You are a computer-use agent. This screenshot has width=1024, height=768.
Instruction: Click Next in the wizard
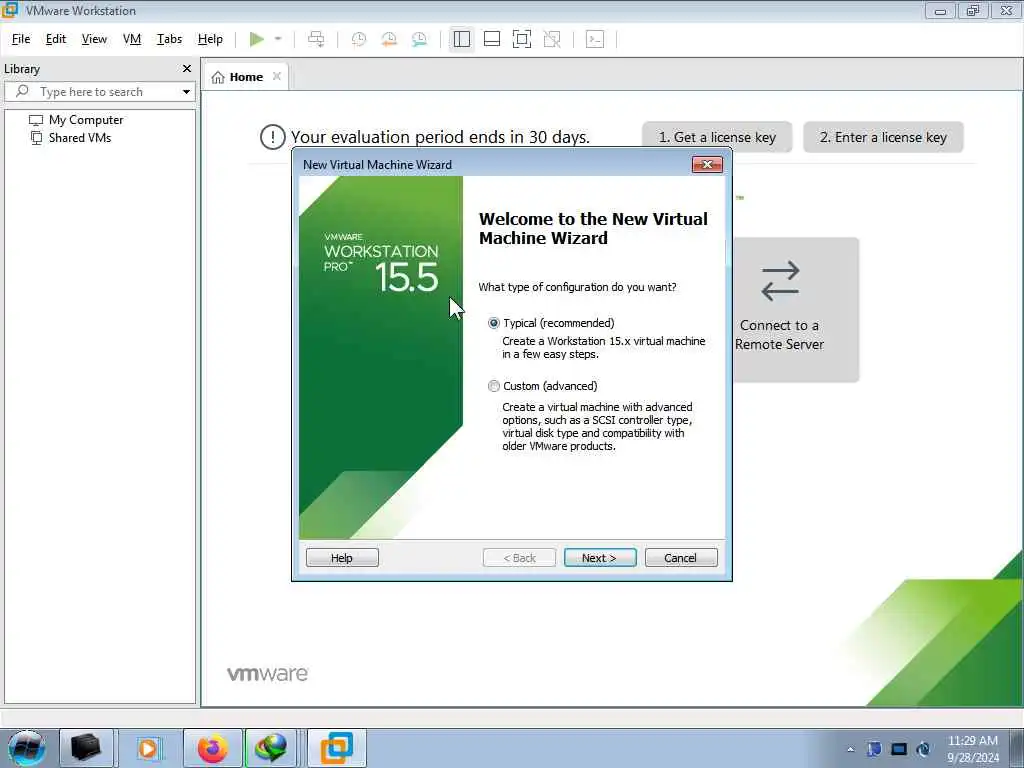[x=600, y=558]
